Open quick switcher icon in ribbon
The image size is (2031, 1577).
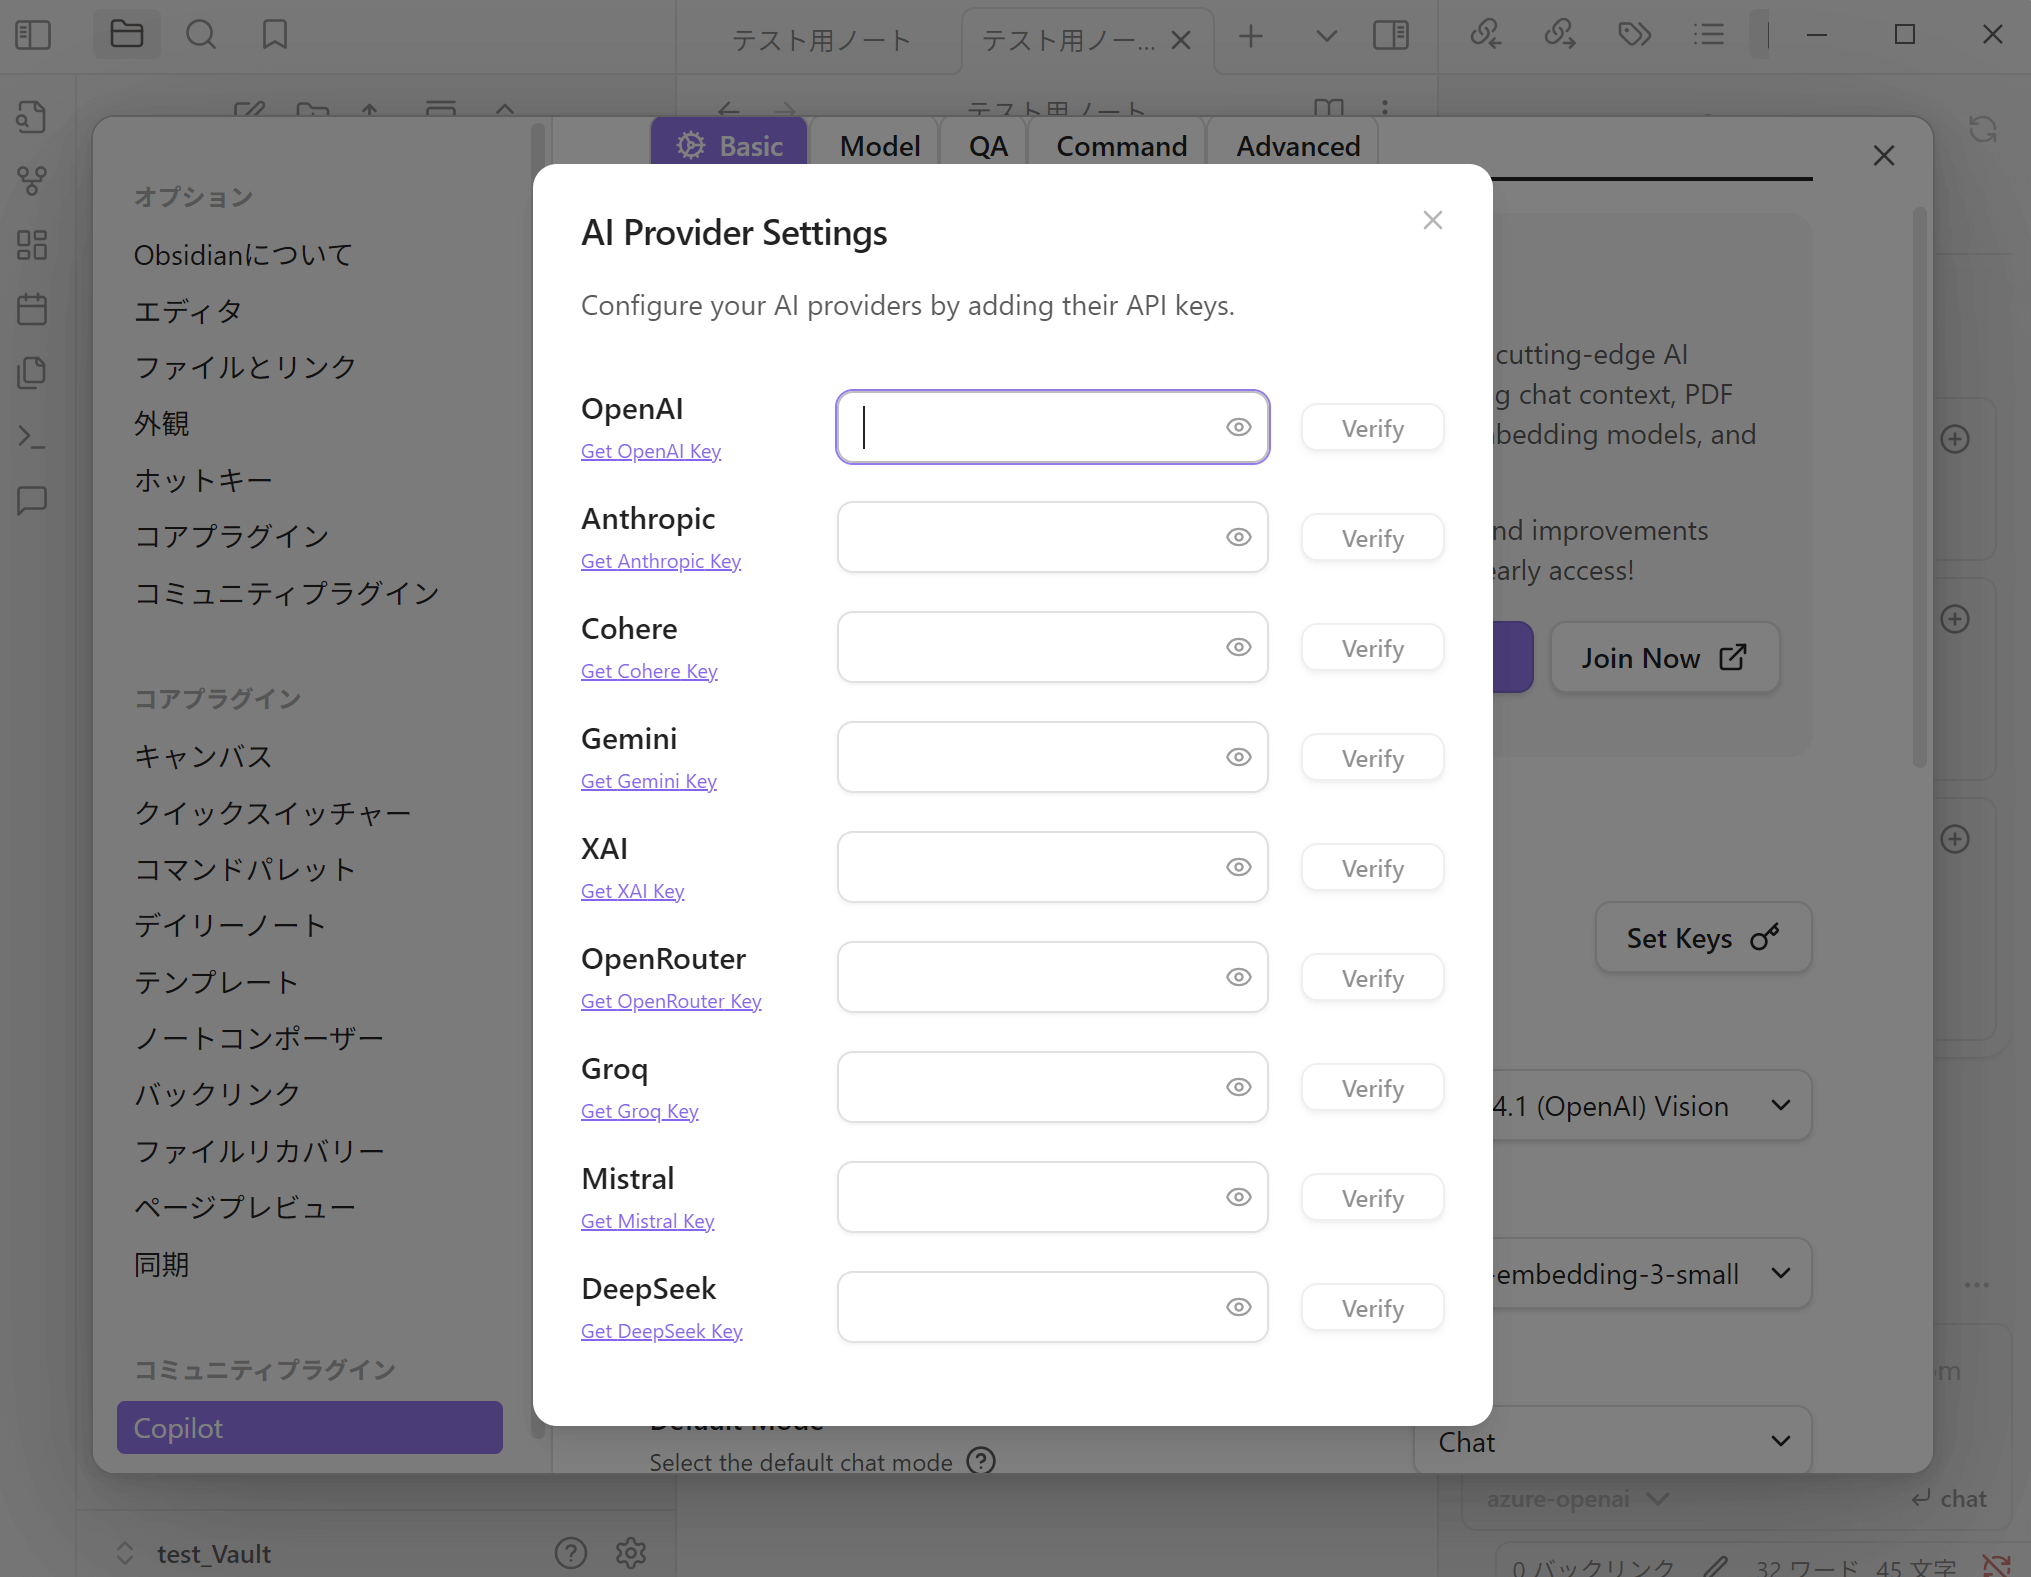click(32, 117)
